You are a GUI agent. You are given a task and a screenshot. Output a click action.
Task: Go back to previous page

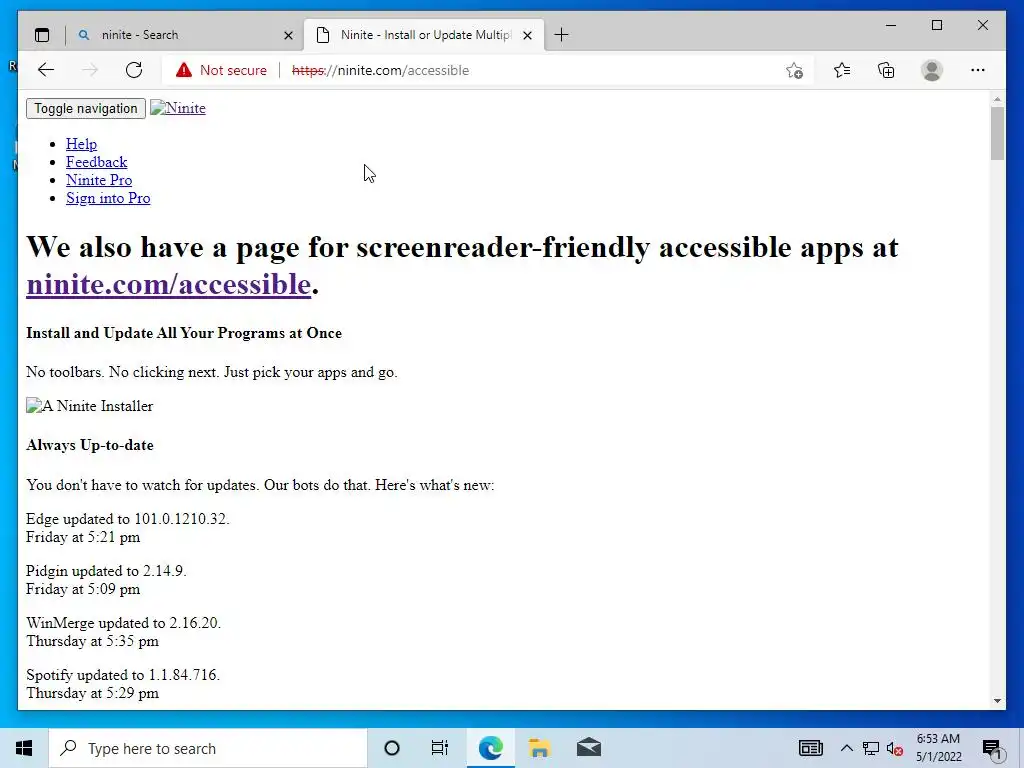(46, 70)
